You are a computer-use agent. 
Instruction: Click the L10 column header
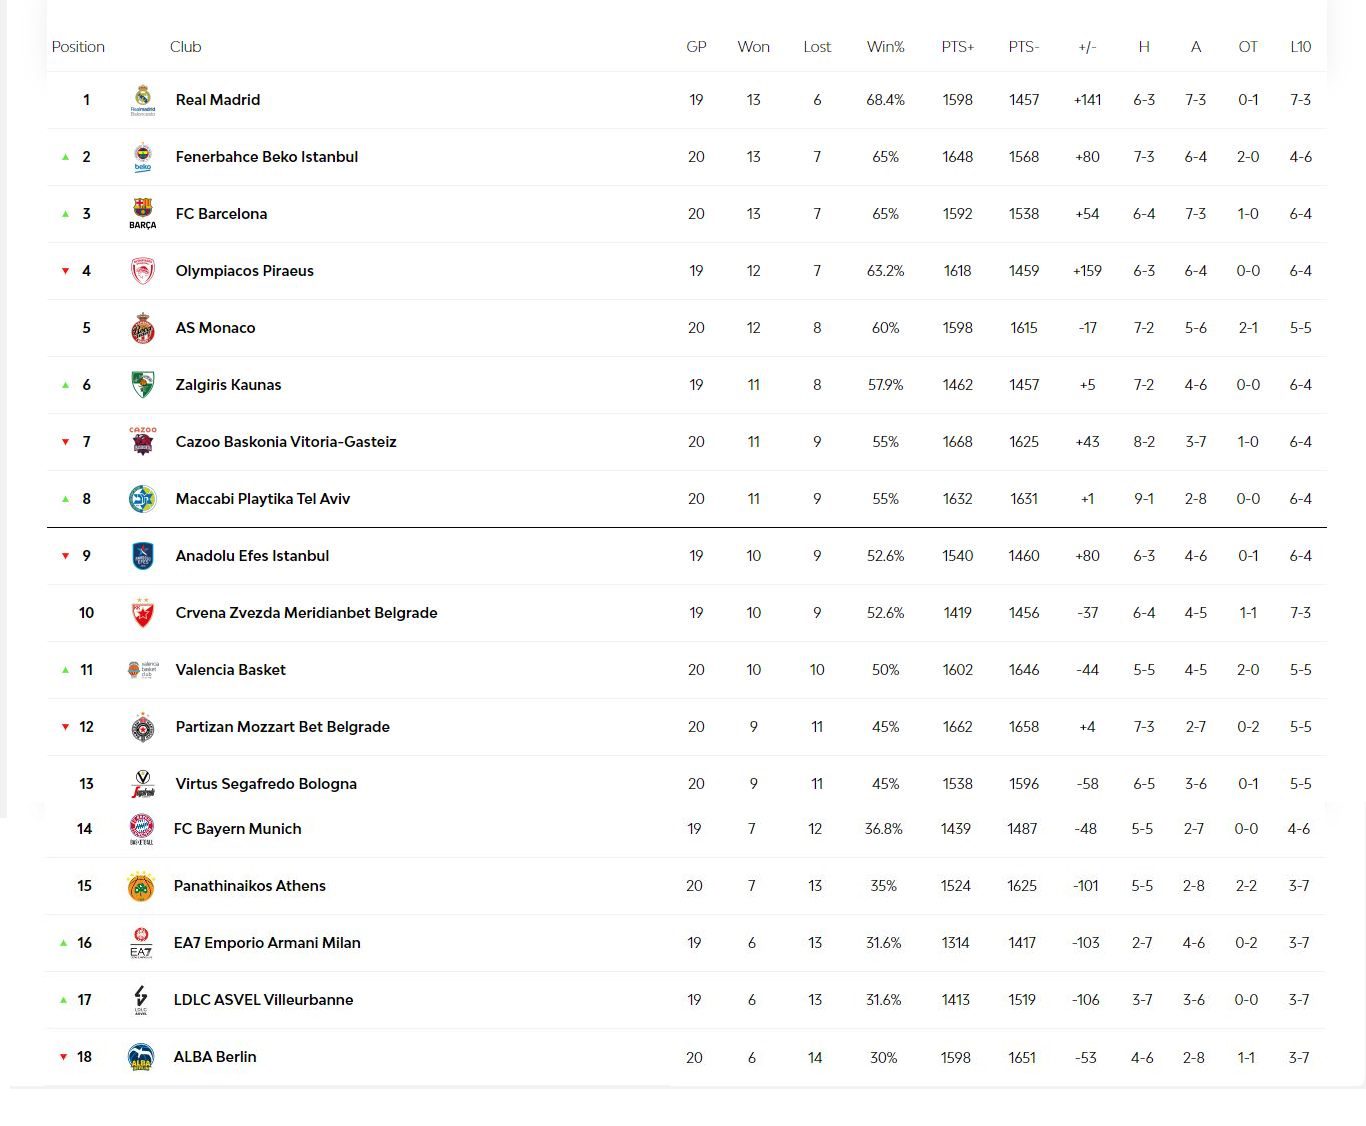(1300, 47)
